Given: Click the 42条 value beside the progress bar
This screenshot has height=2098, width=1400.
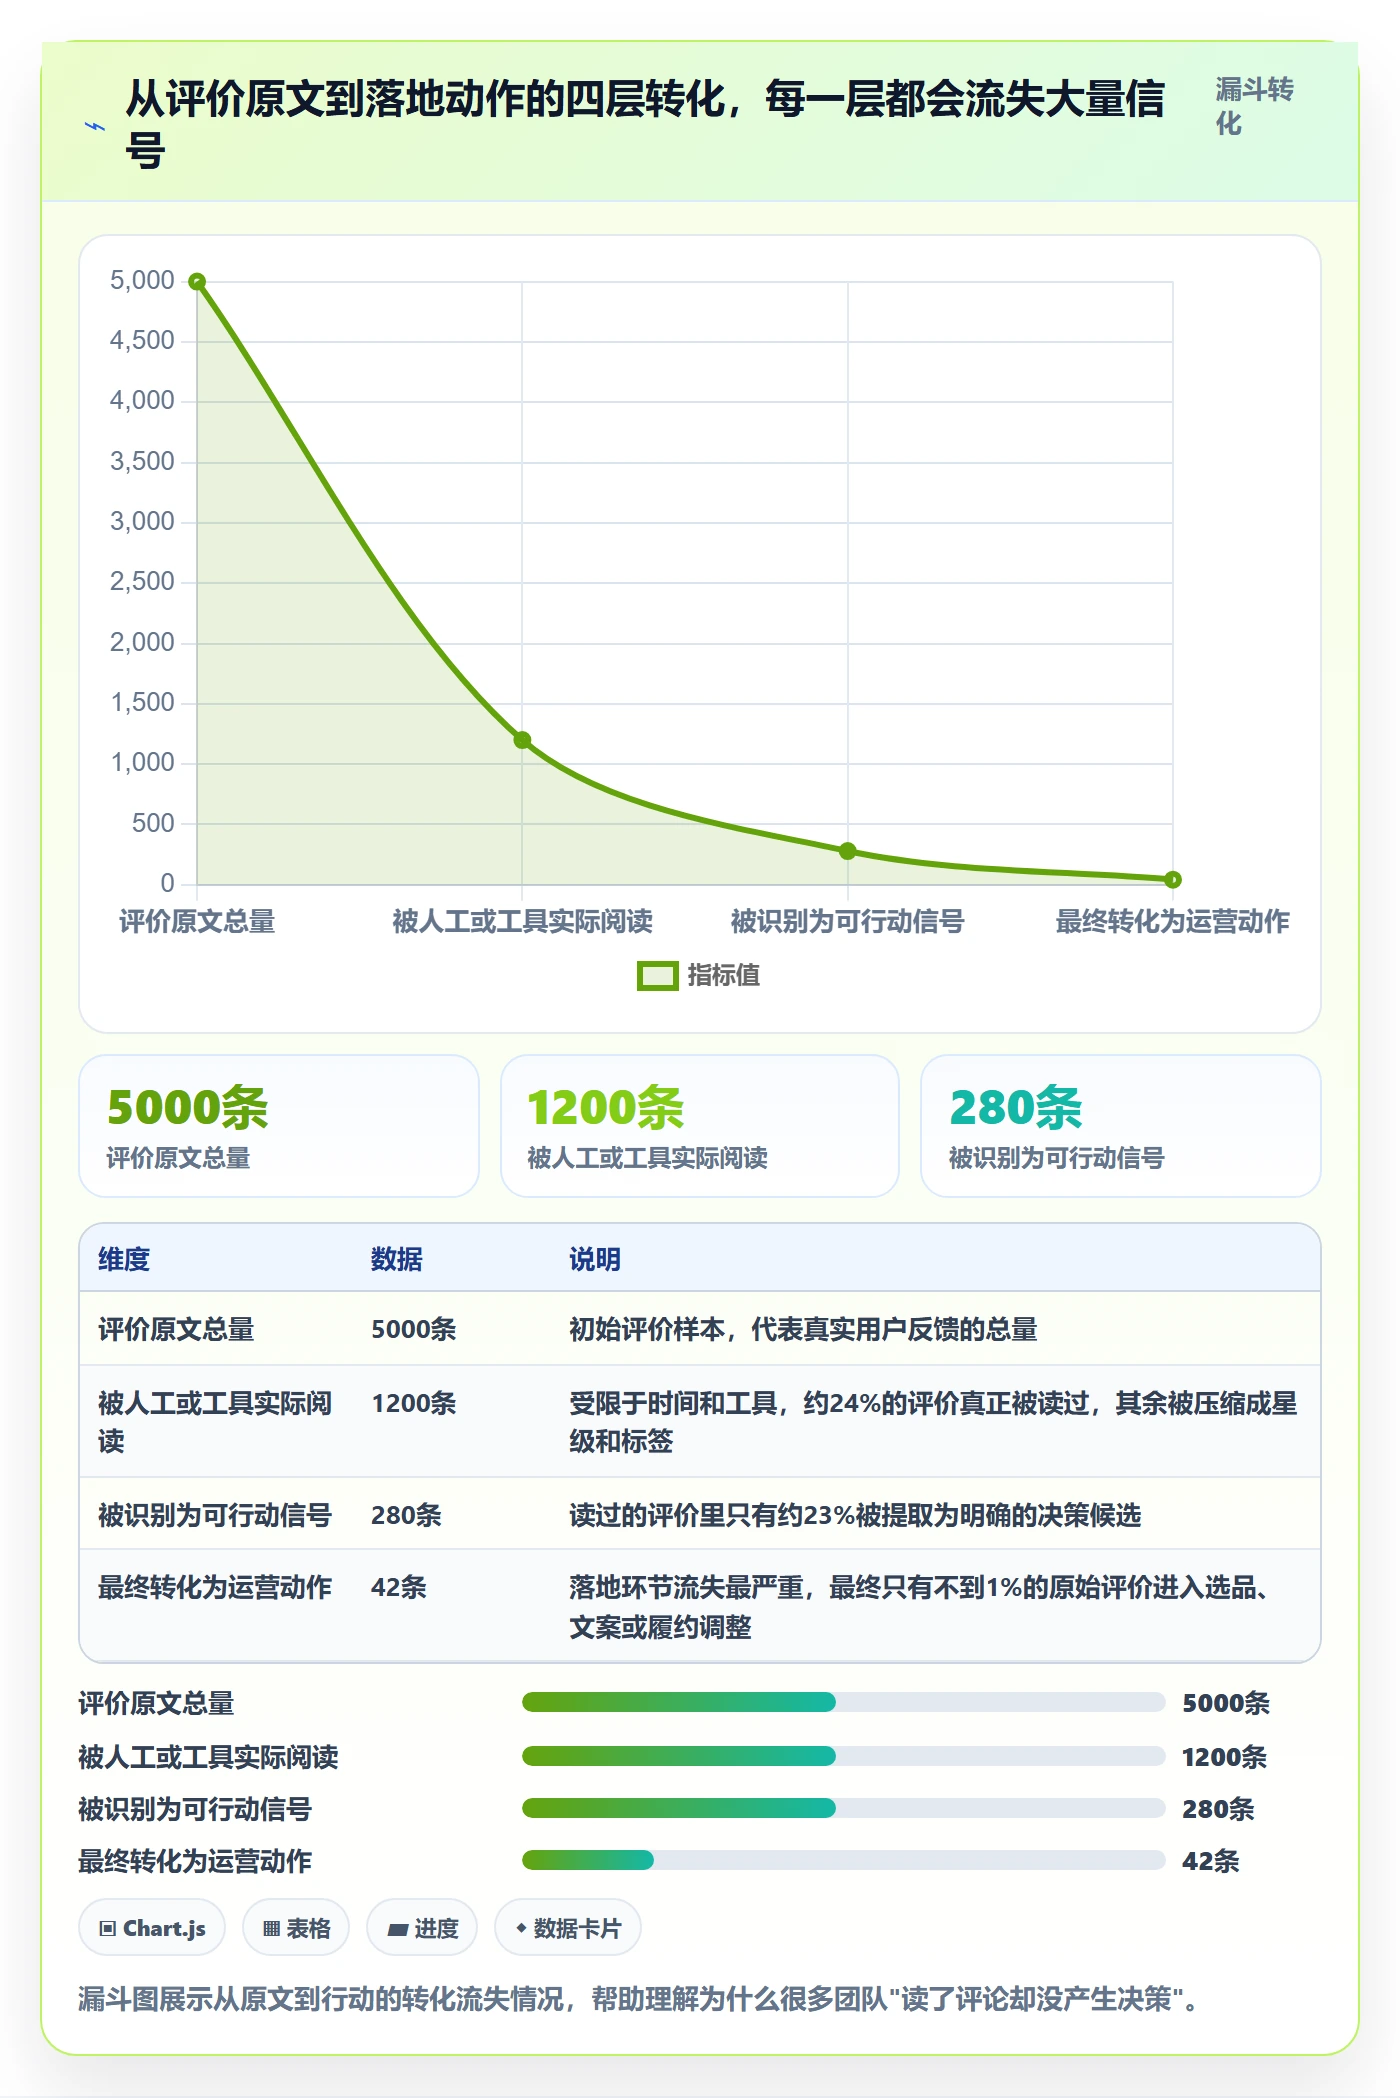Looking at the screenshot, I should 1211,1861.
